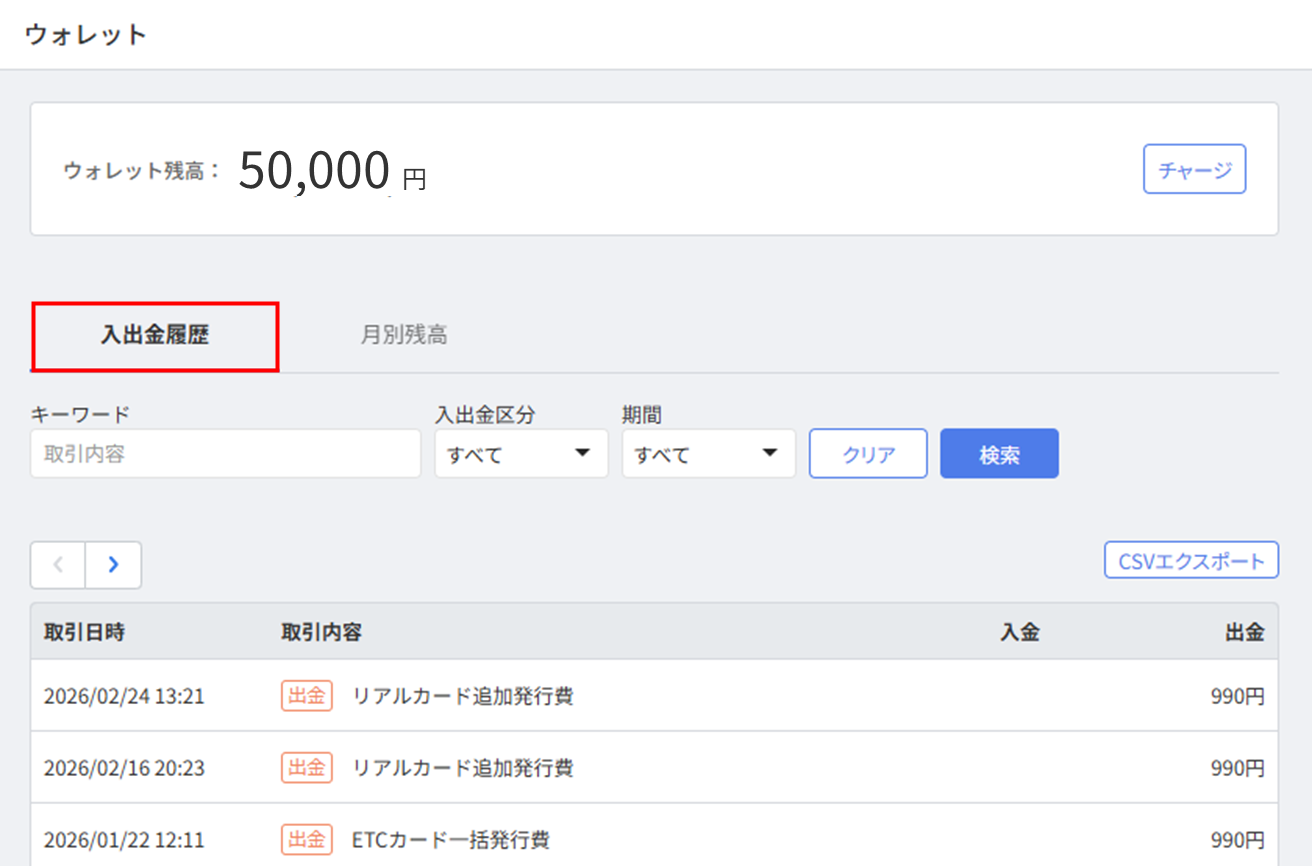Screen dimensions: 1312x866
Task: Click the 出金 badge beside ETCカード一括発行費
Action: (306, 839)
